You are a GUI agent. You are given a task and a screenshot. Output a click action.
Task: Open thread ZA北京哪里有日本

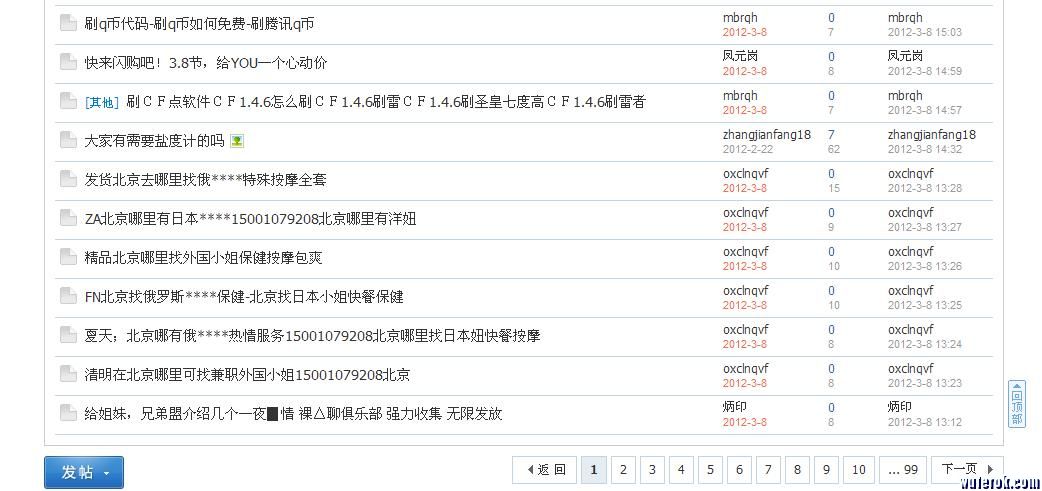(x=251, y=219)
